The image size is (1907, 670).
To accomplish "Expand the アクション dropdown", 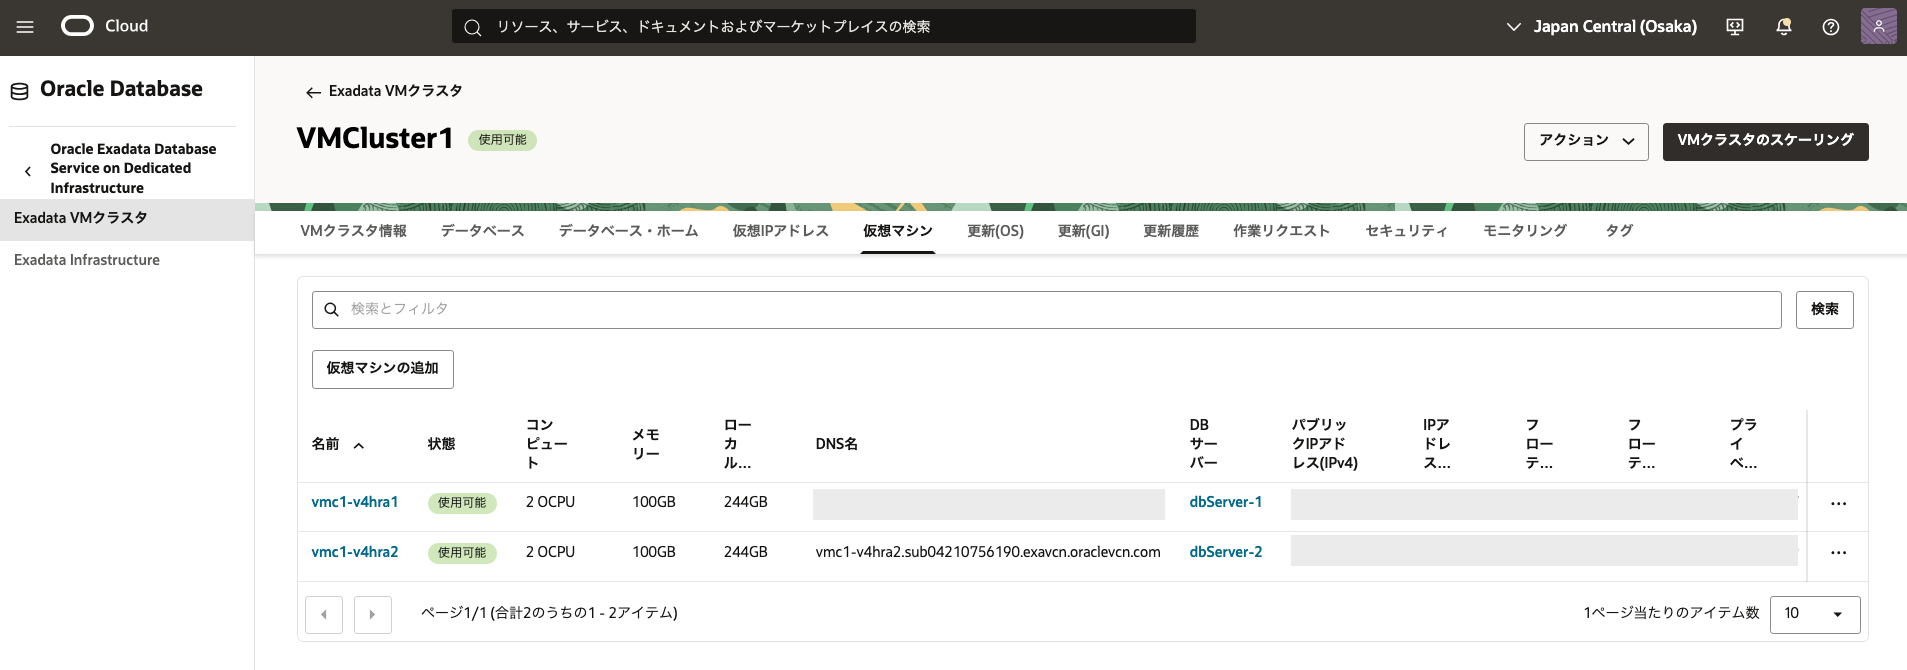I will coord(1585,141).
